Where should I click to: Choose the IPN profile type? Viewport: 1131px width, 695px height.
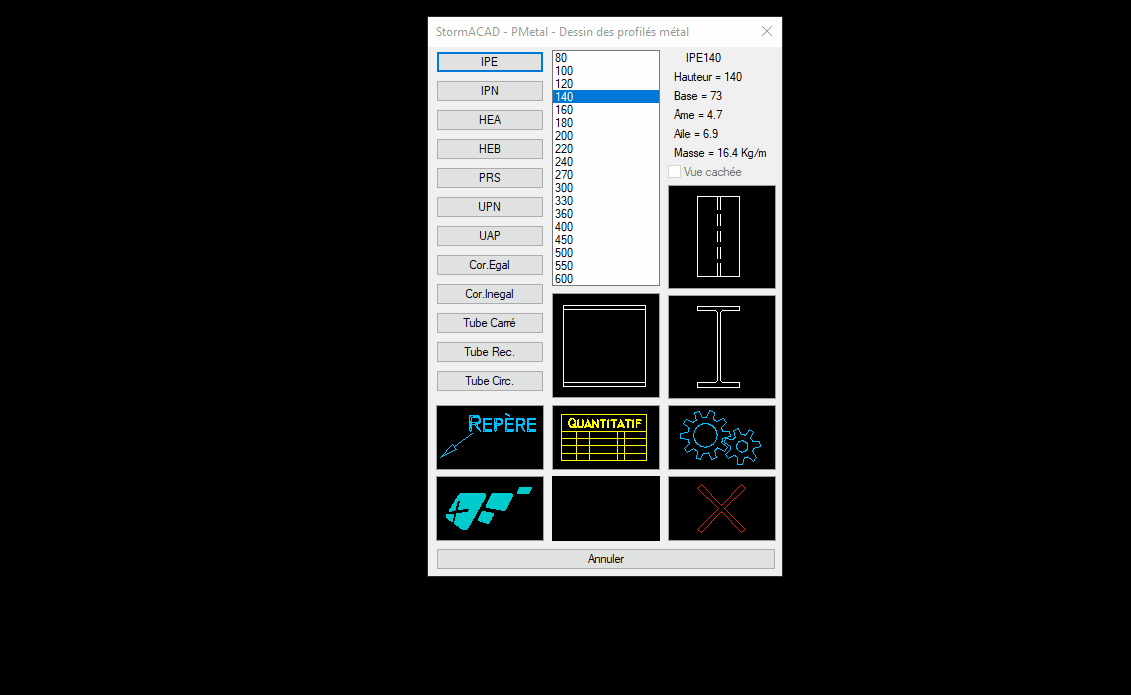(490, 91)
